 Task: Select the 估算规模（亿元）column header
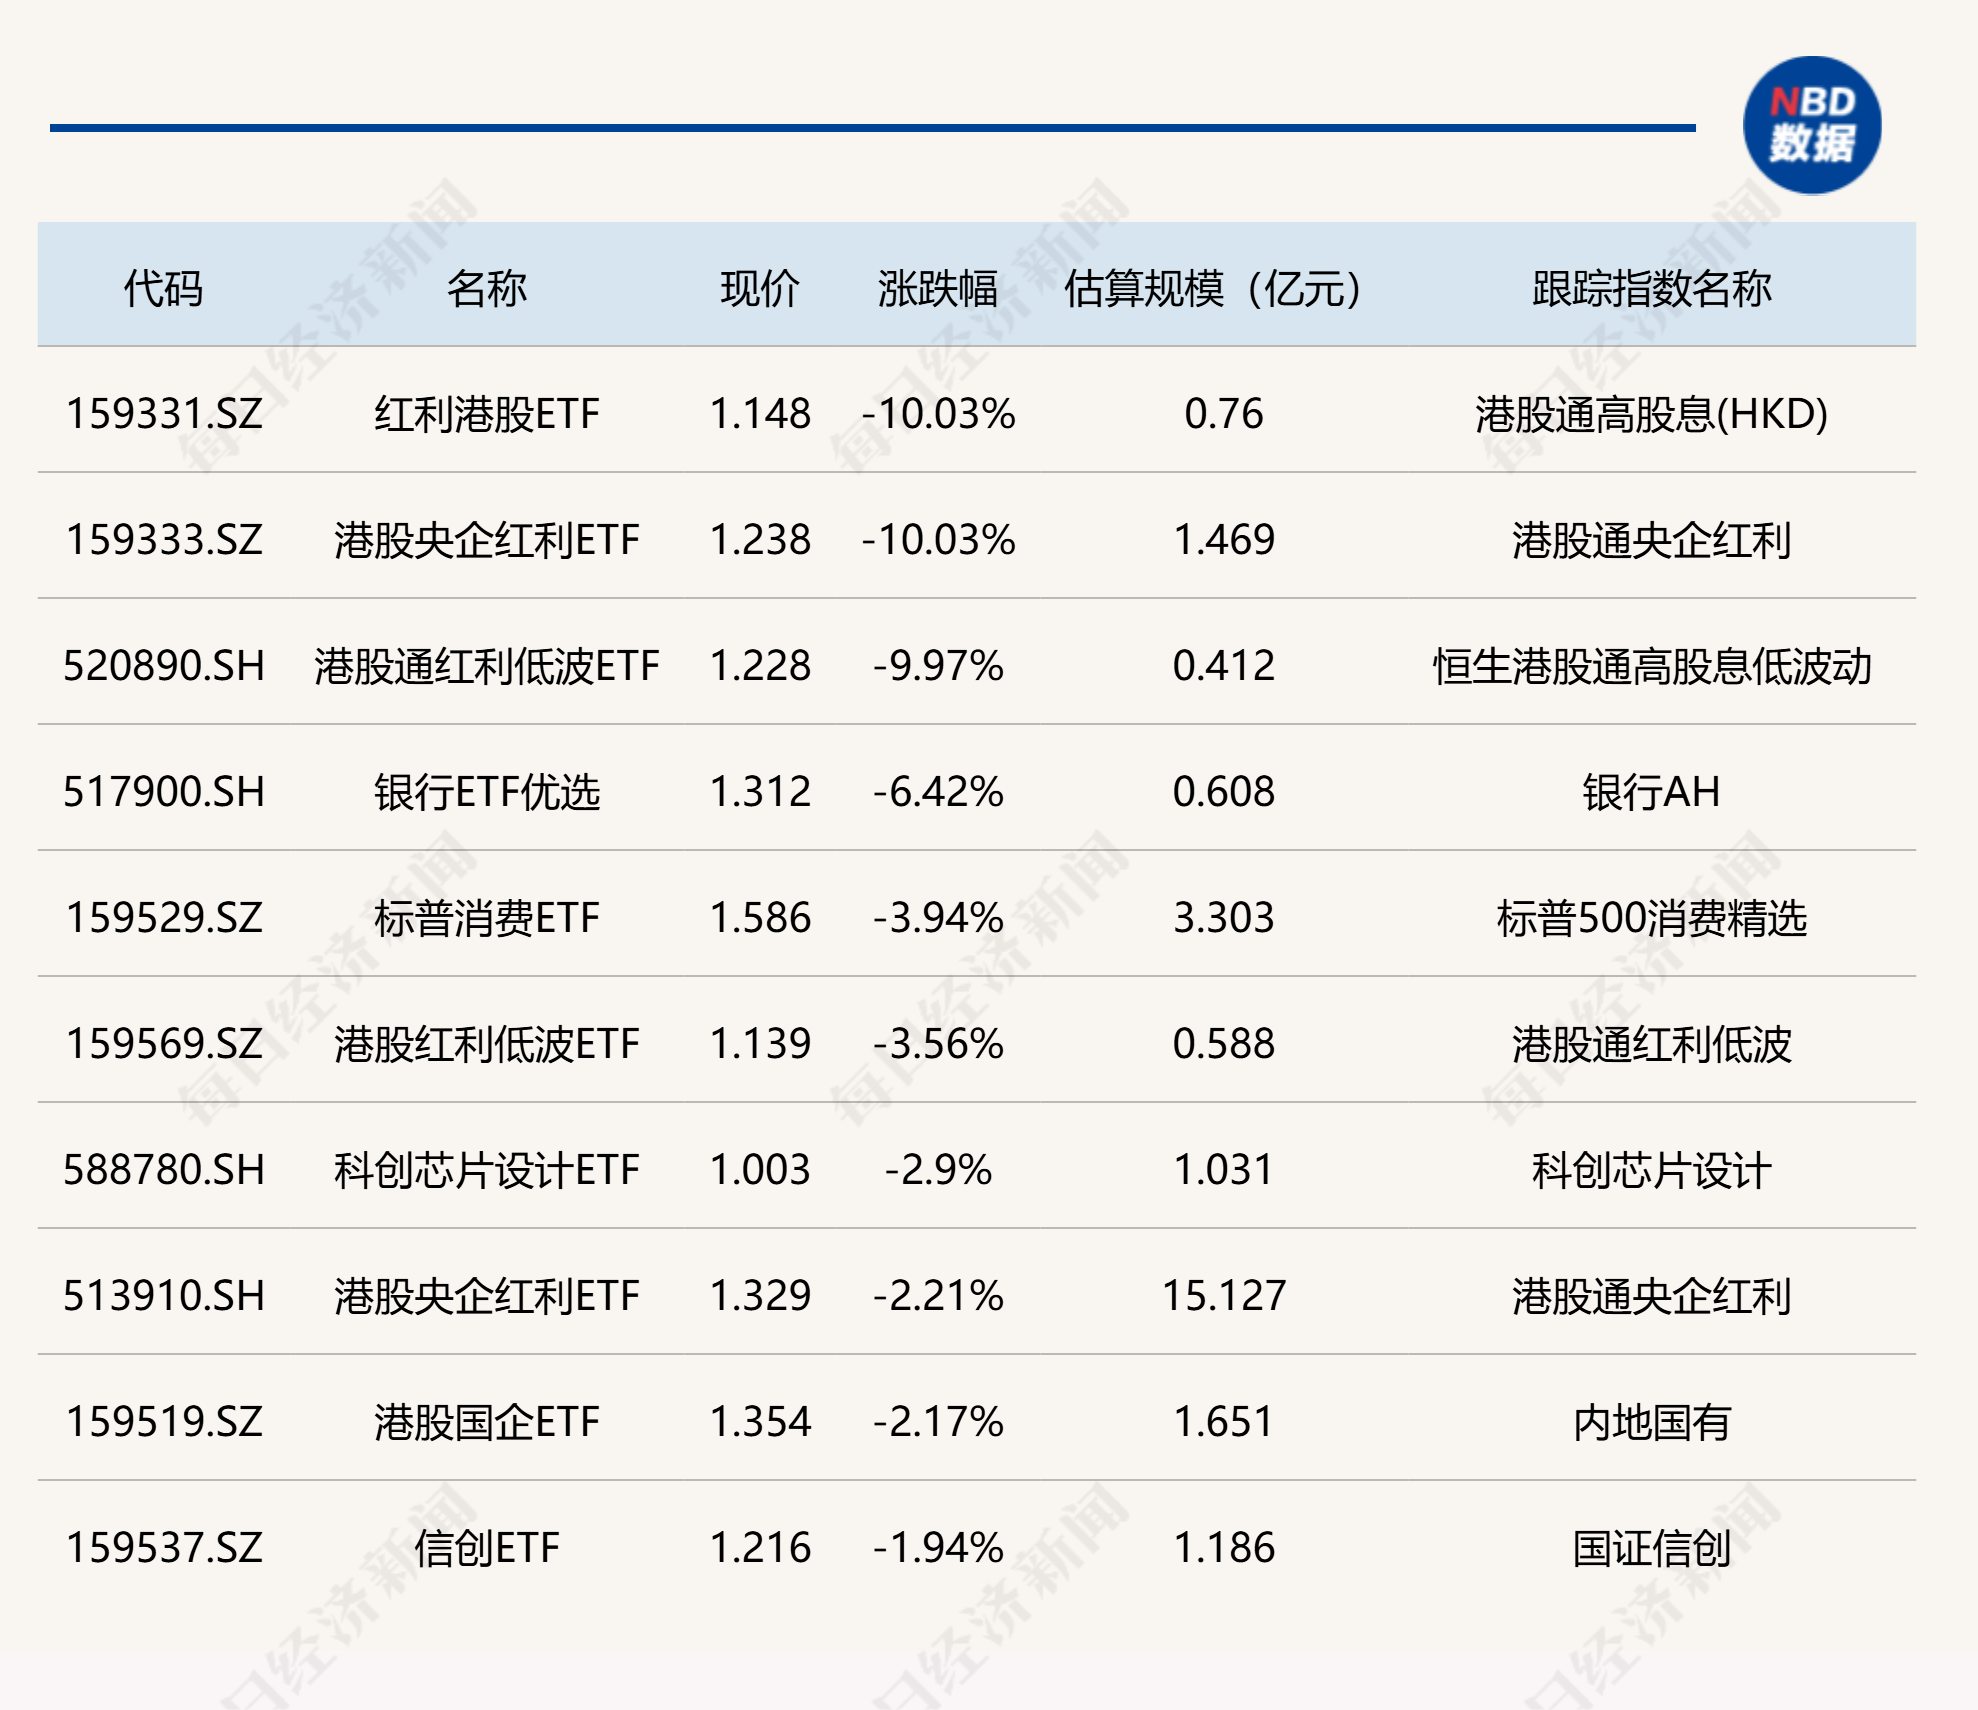(x=1213, y=289)
